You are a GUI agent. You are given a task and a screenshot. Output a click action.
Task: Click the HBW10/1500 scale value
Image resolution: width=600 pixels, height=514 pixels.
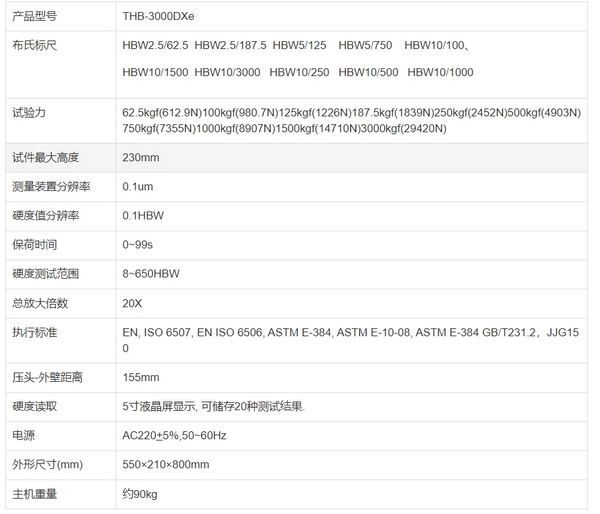coord(155,72)
